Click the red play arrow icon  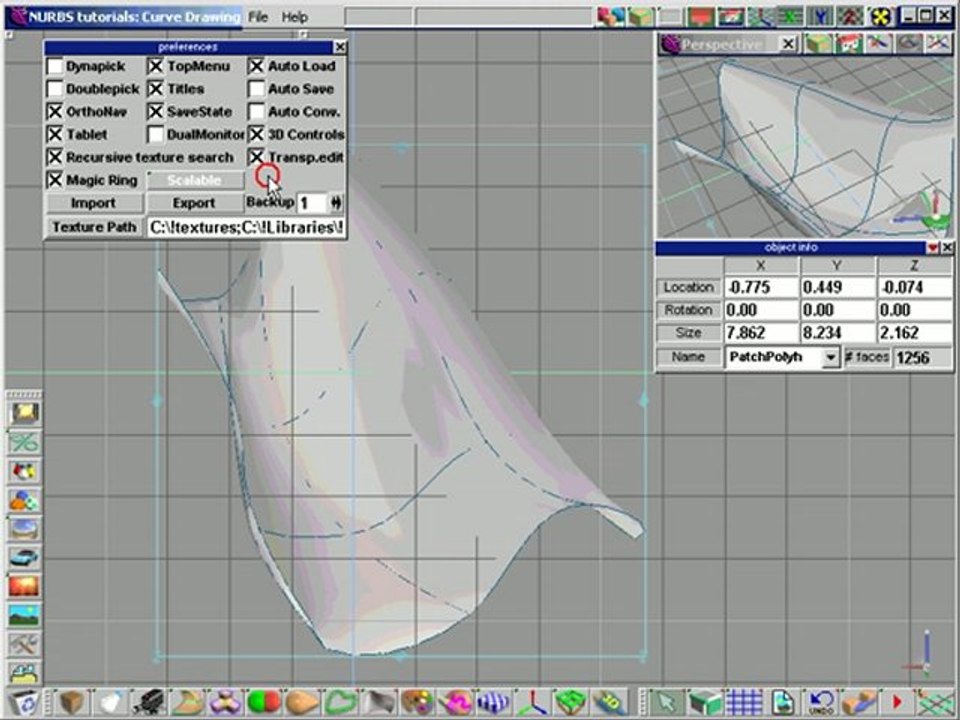point(897,702)
